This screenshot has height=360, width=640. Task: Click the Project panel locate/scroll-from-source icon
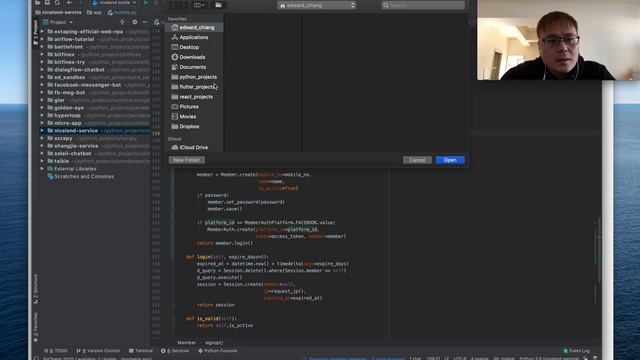tap(122, 22)
